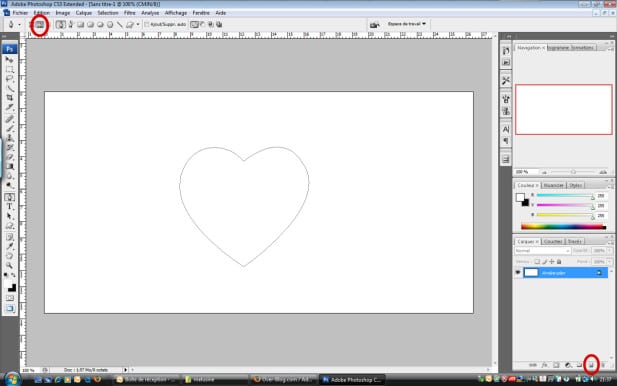
Task: Select the Eraser tool
Action: tap(9, 157)
